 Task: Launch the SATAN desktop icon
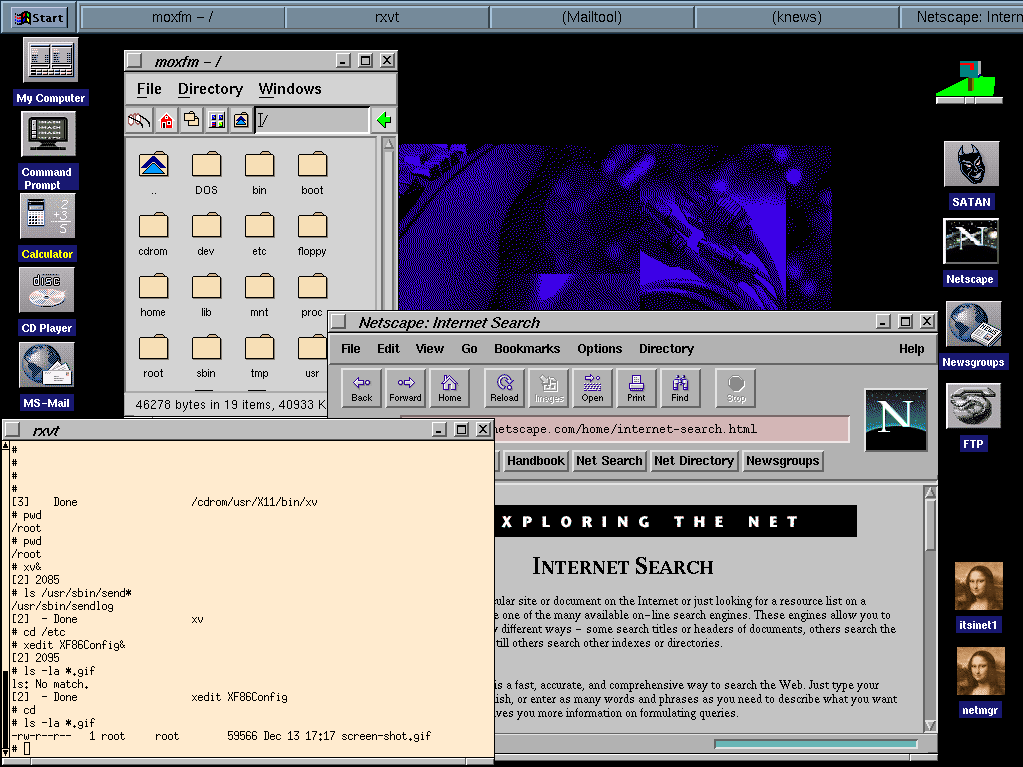(971, 165)
